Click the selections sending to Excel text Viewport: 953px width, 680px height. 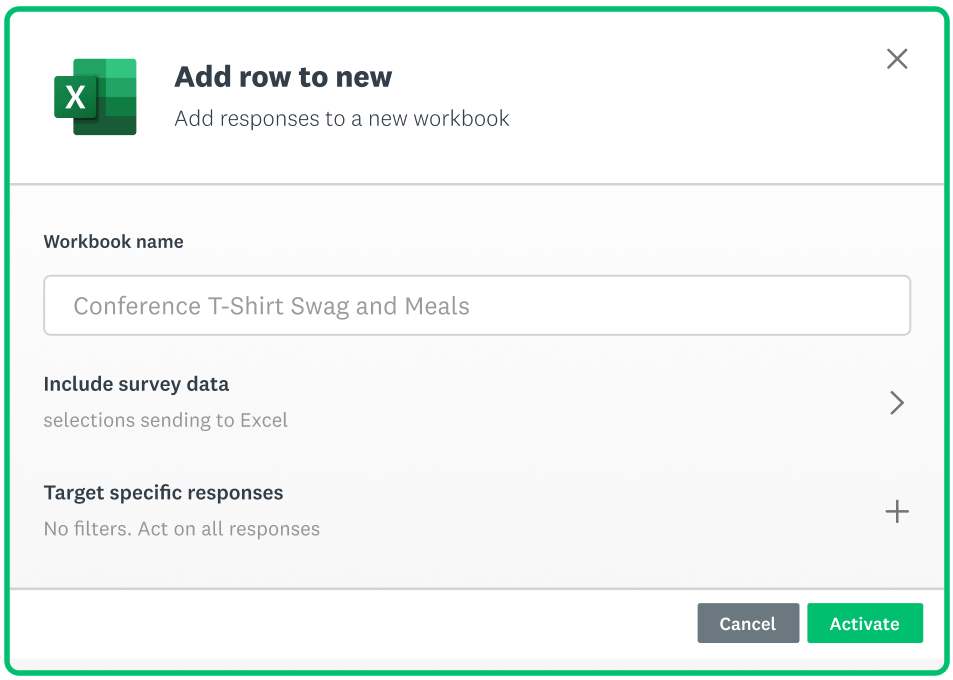(166, 420)
